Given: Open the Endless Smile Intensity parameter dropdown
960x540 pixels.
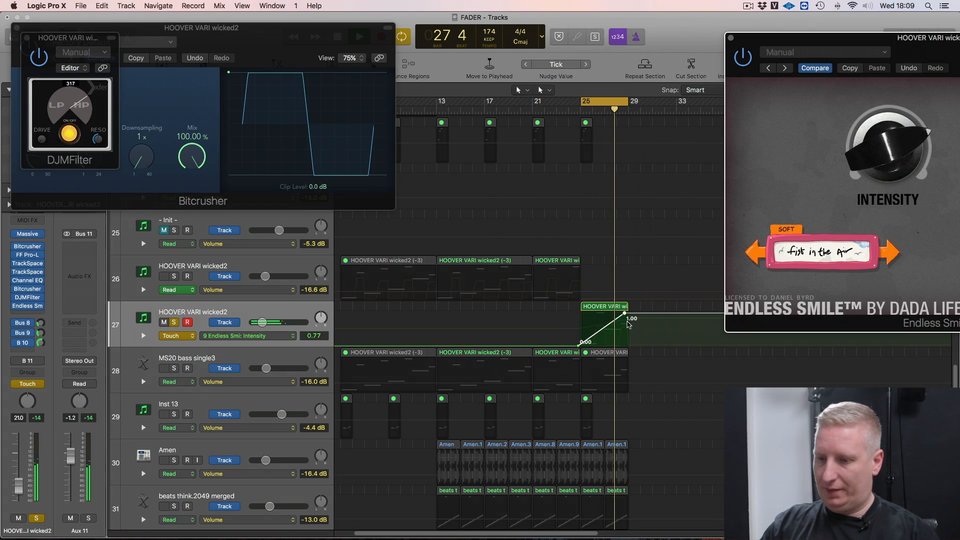Looking at the screenshot, I should point(248,336).
